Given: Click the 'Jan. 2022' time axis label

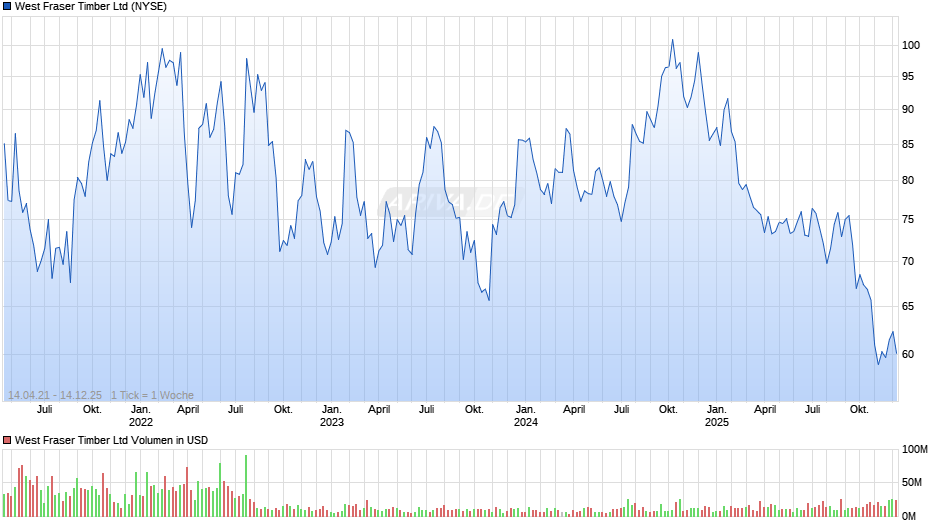Looking at the screenshot, I should (140, 416).
